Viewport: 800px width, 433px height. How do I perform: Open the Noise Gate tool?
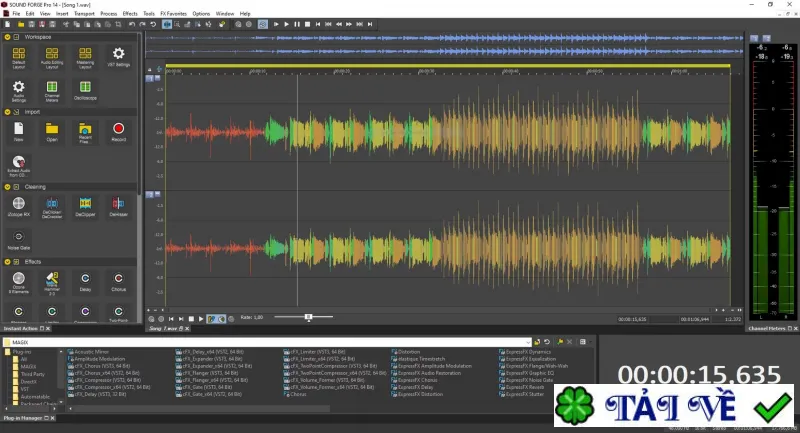point(18,240)
